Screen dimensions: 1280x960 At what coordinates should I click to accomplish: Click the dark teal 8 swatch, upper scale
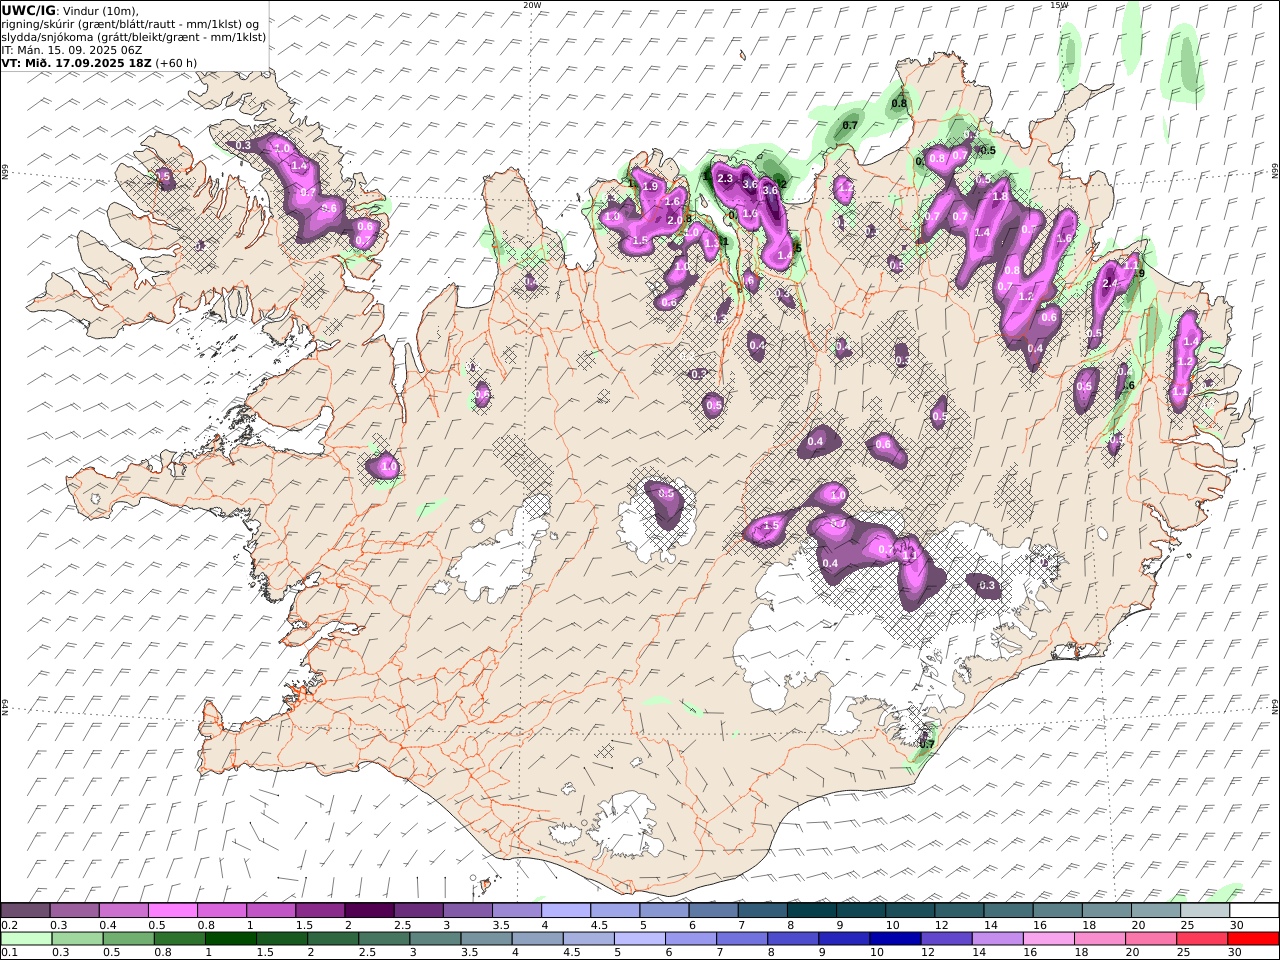[x=811, y=911]
